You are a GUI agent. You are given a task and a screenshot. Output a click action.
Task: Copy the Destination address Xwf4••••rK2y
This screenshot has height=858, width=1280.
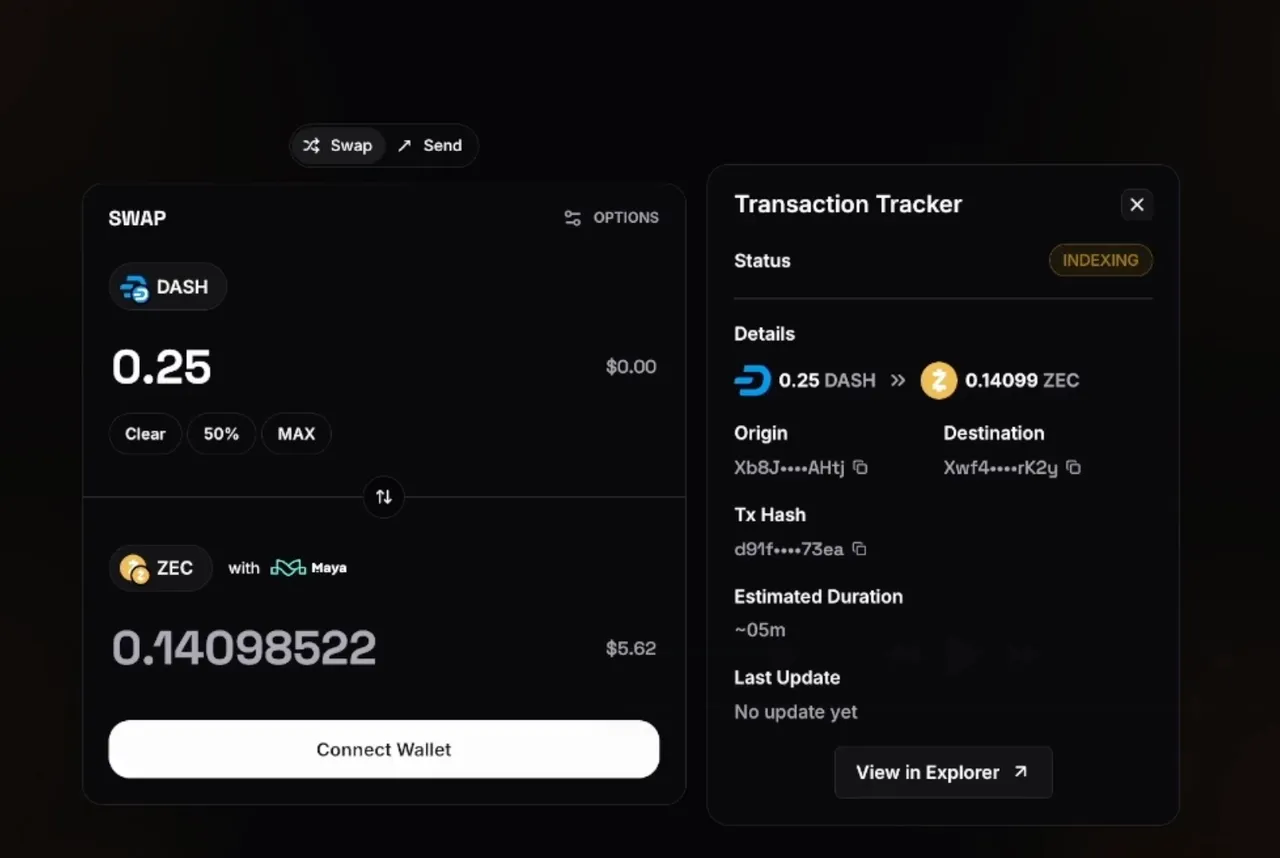[x=1073, y=467]
